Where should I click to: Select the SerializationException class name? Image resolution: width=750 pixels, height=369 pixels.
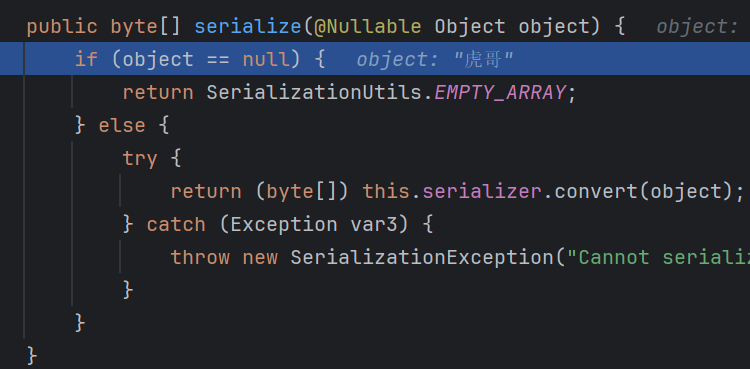click(x=421, y=257)
